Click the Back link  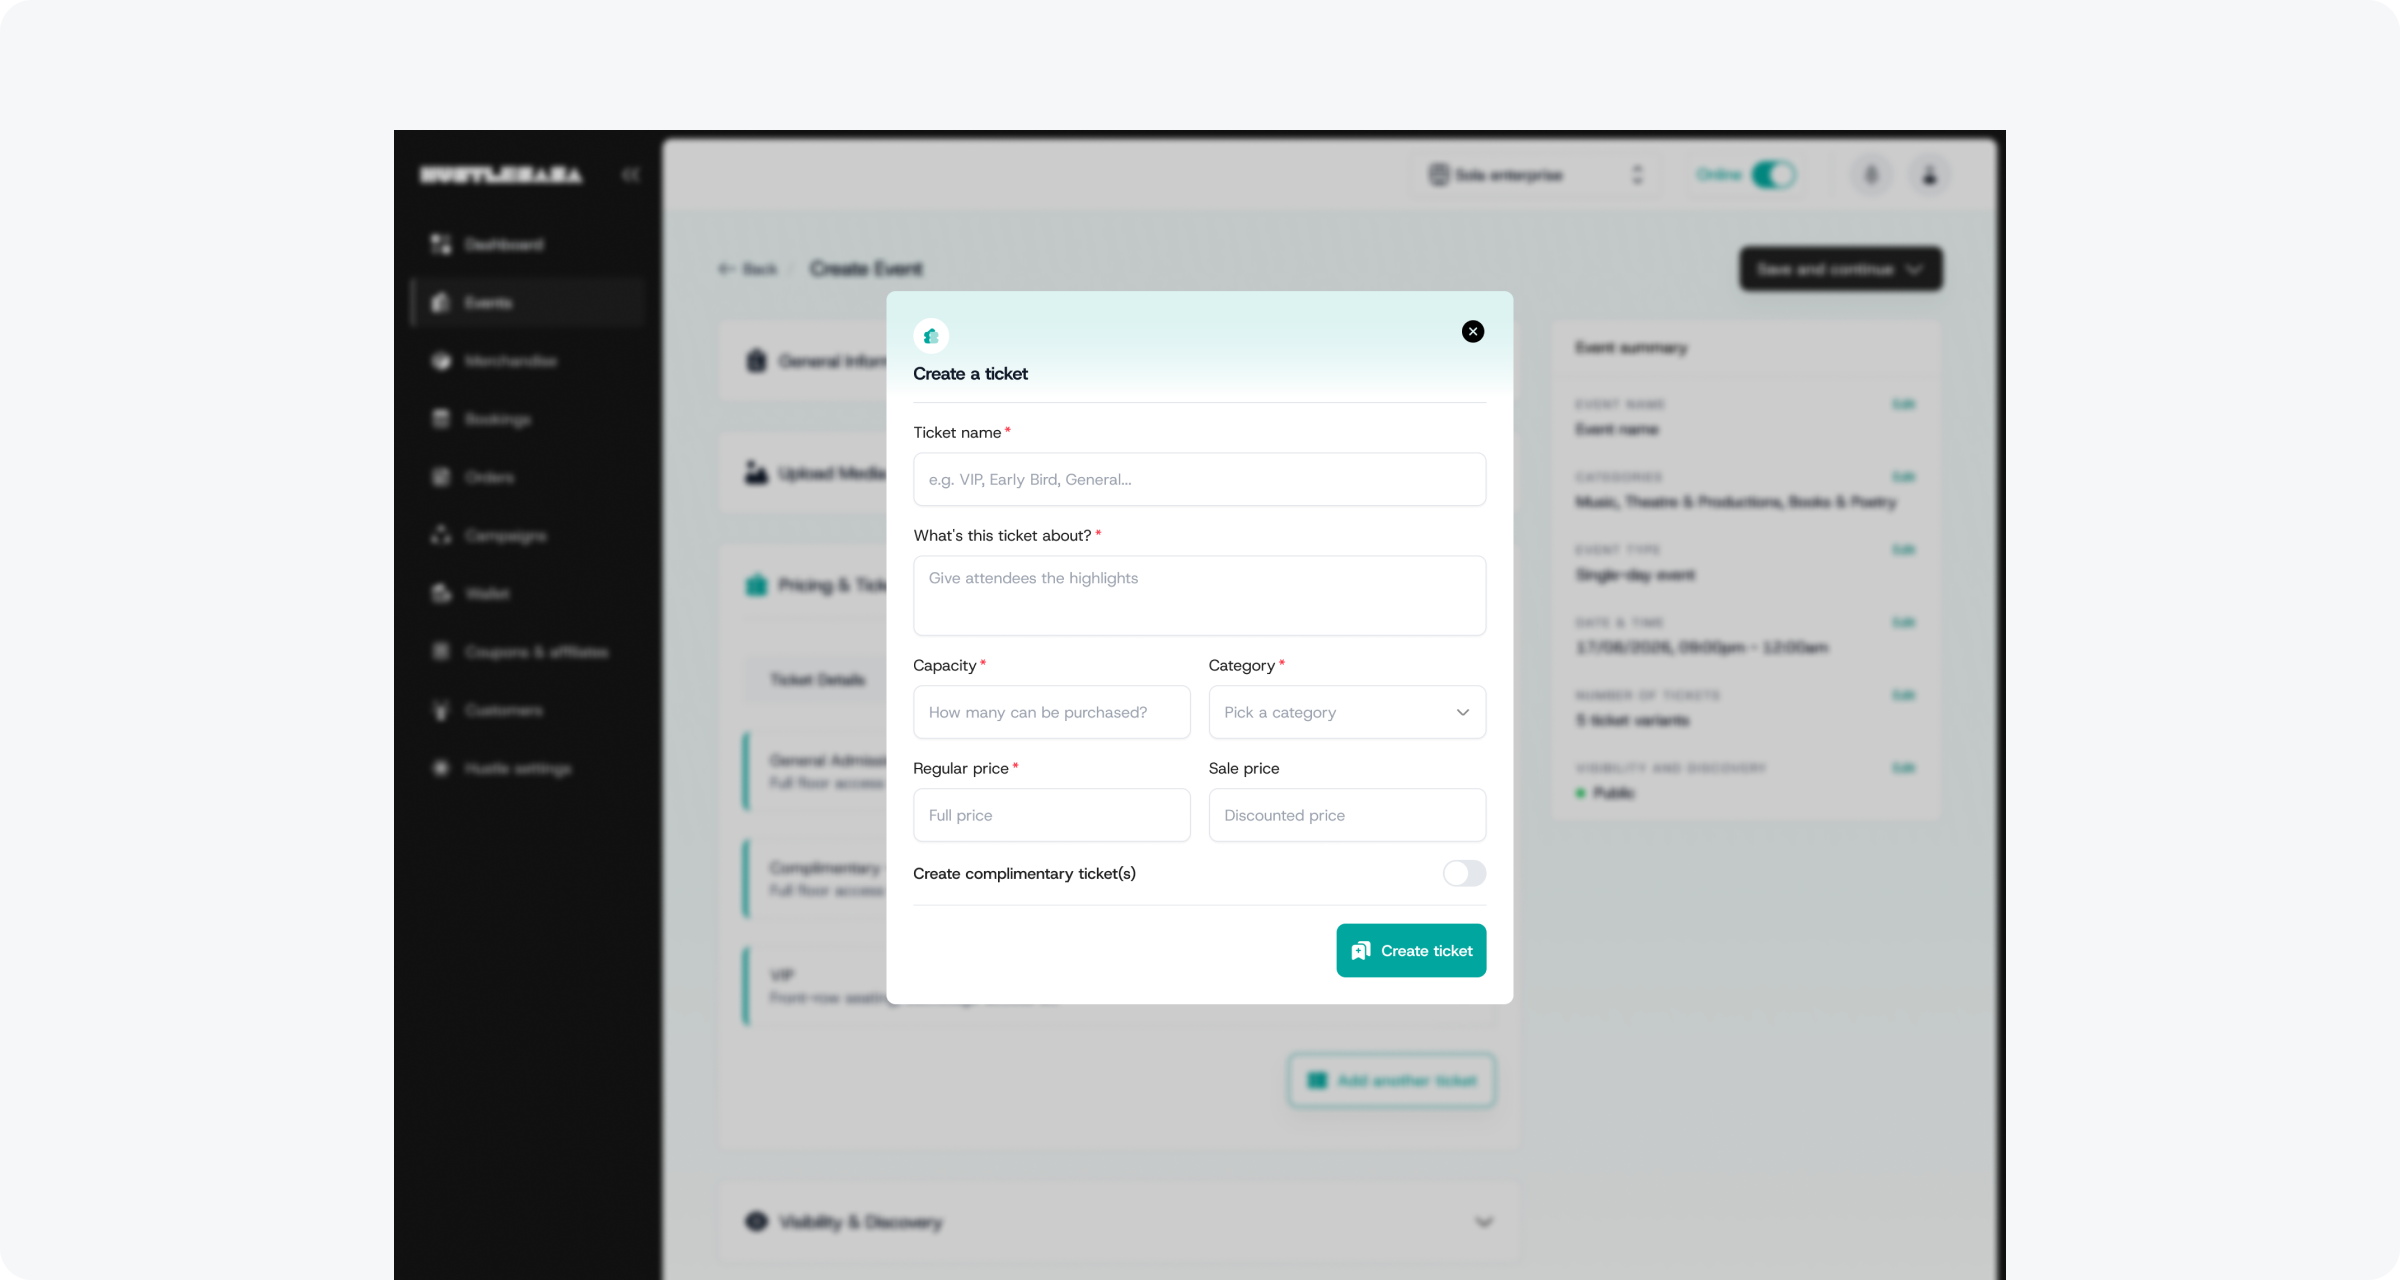(x=747, y=269)
